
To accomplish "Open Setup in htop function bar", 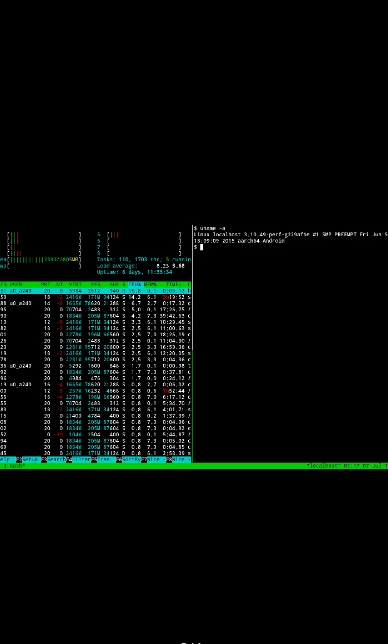I will click(x=32, y=459).
